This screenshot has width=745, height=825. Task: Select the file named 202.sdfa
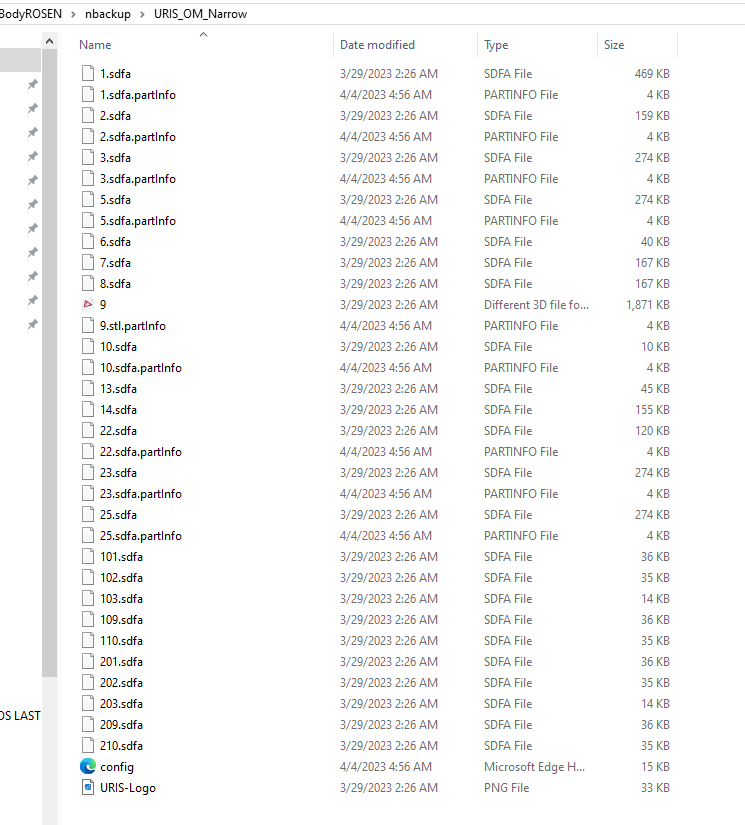click(122, 682)
